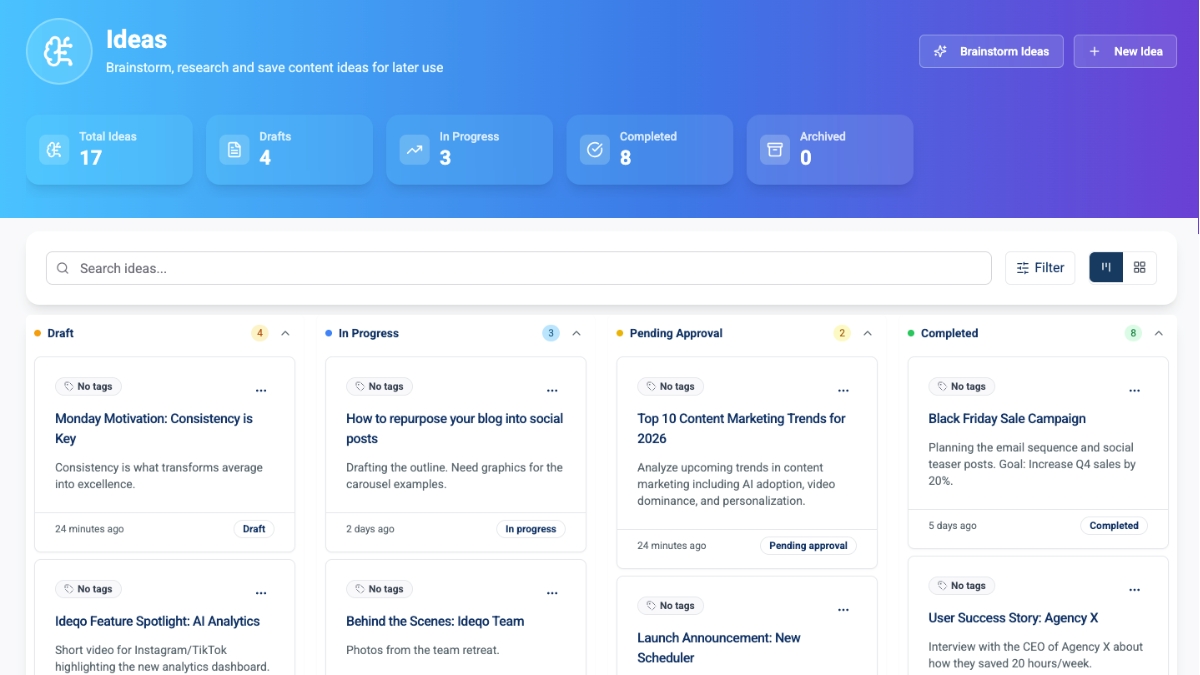
Task: Click the Brainstorm Ideas button
Action: [991, 51]
